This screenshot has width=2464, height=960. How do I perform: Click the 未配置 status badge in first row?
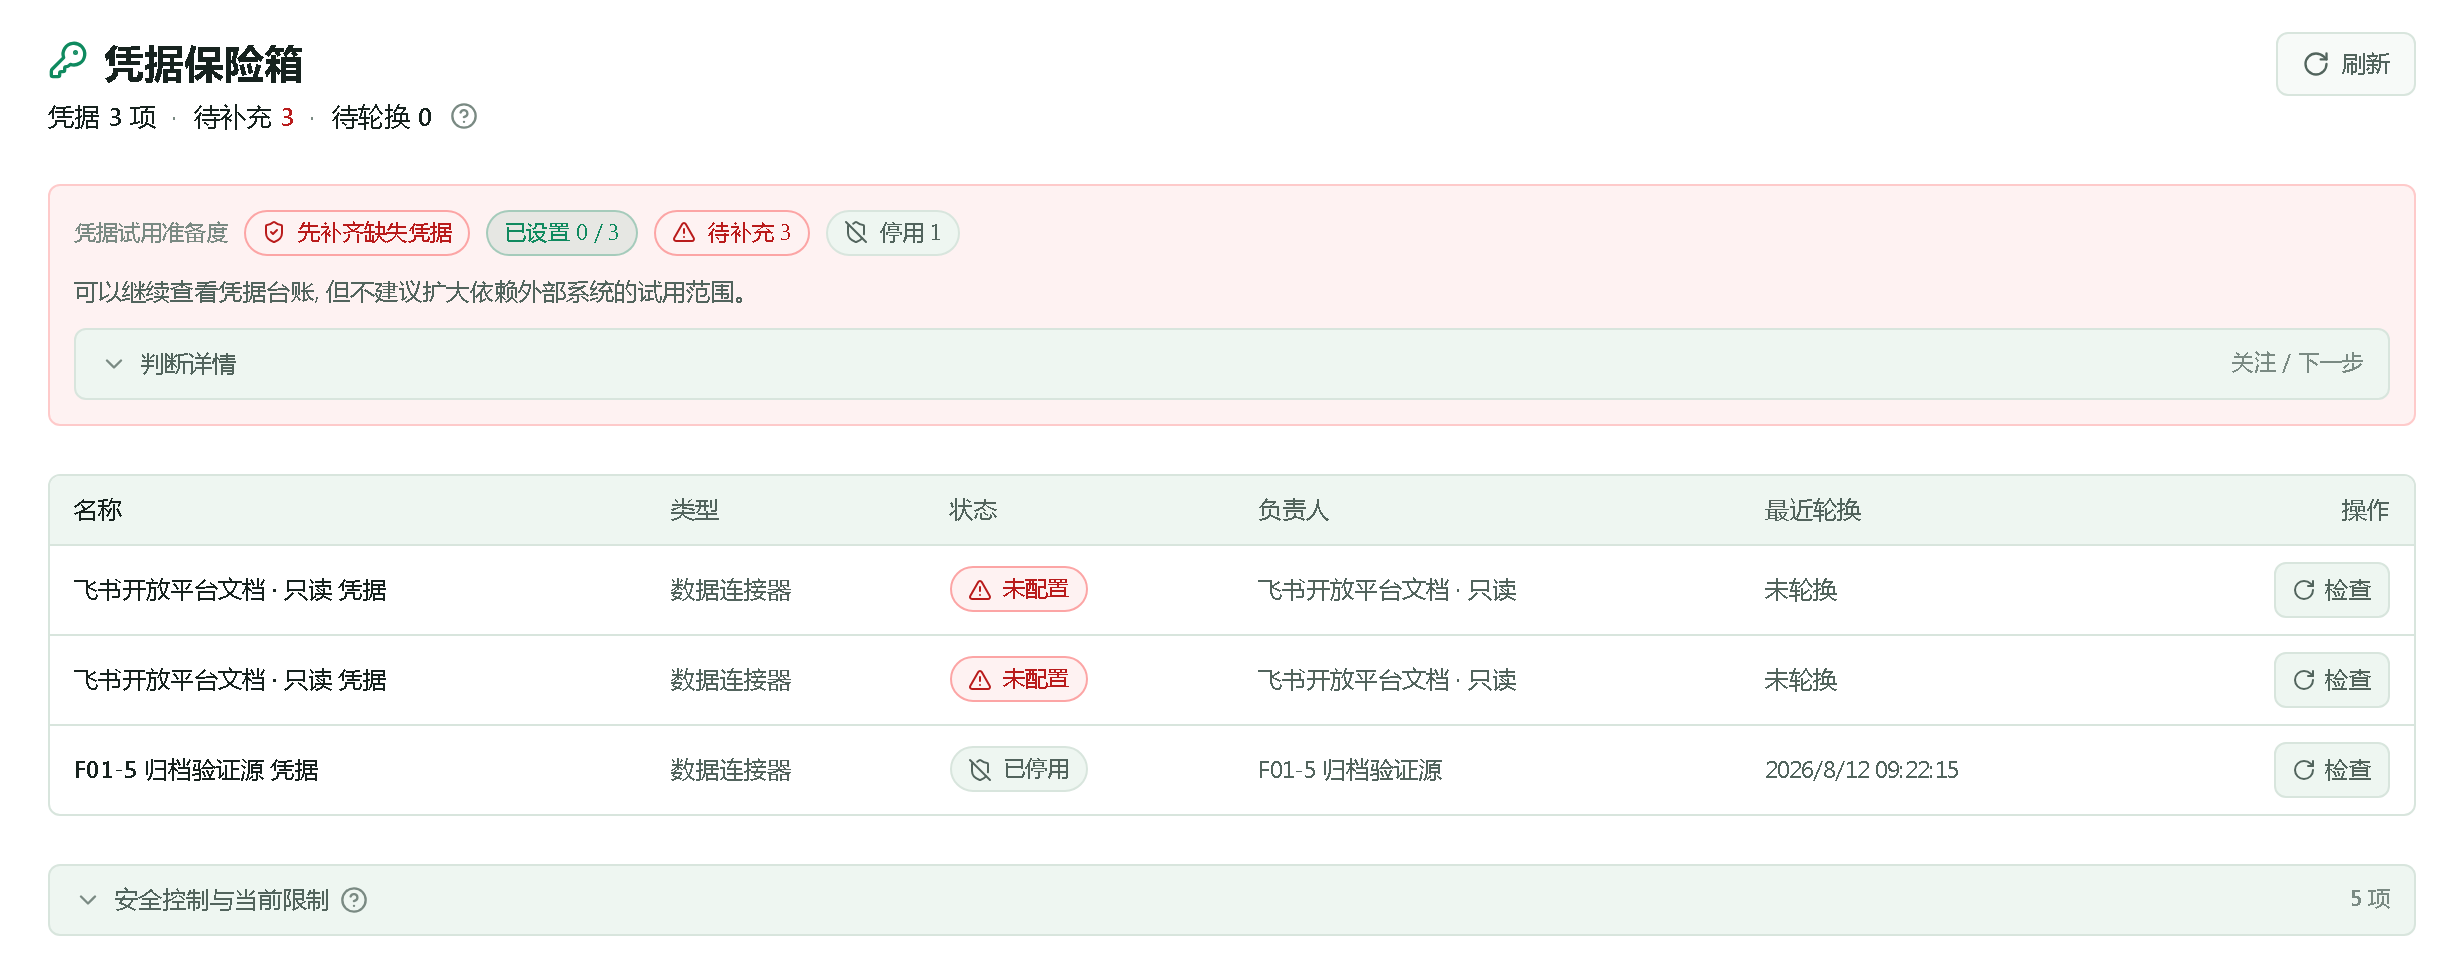point(1019,589)
